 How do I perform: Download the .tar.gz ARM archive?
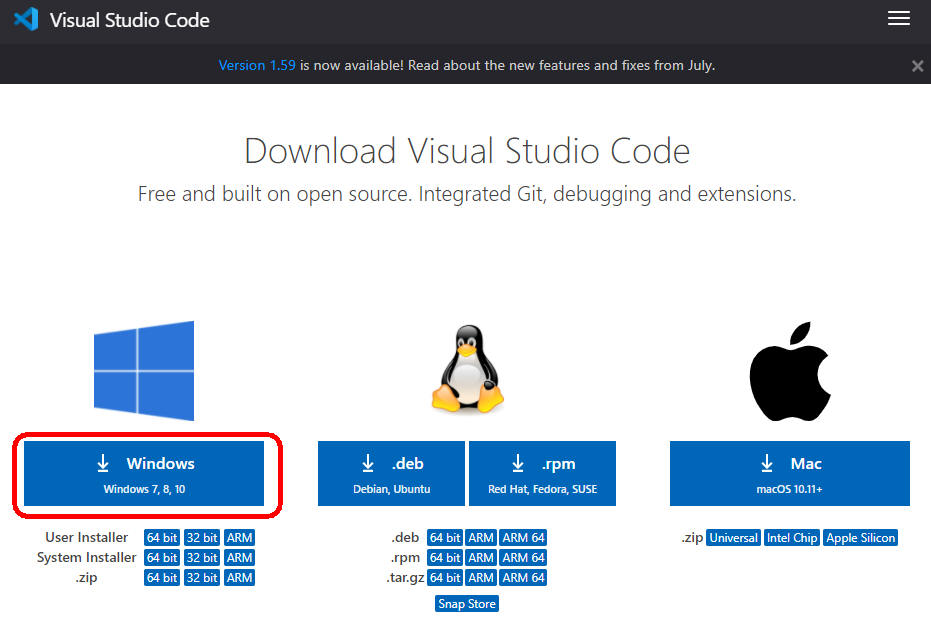point(481,578)
